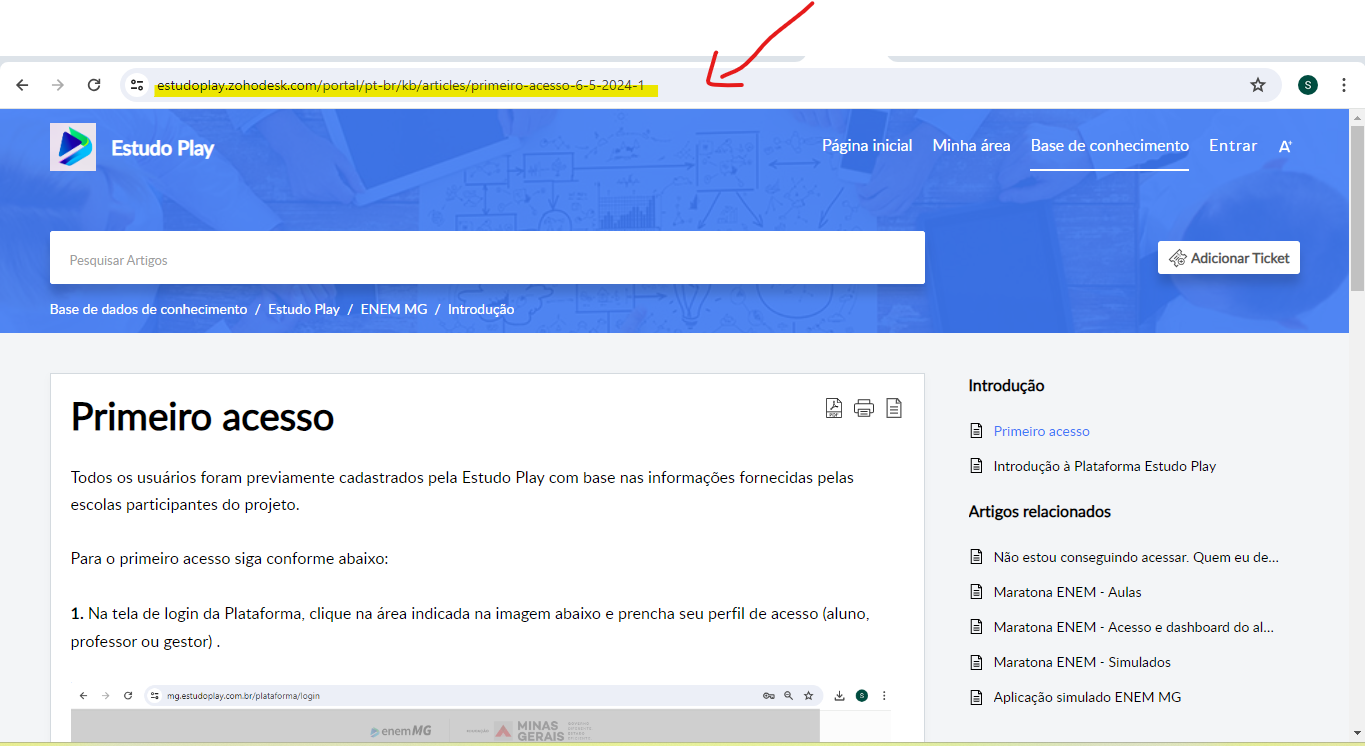The width and height of the screenshot is (1365, 746).
Task: Click the browser forward arrow
Action: point(58,85)
